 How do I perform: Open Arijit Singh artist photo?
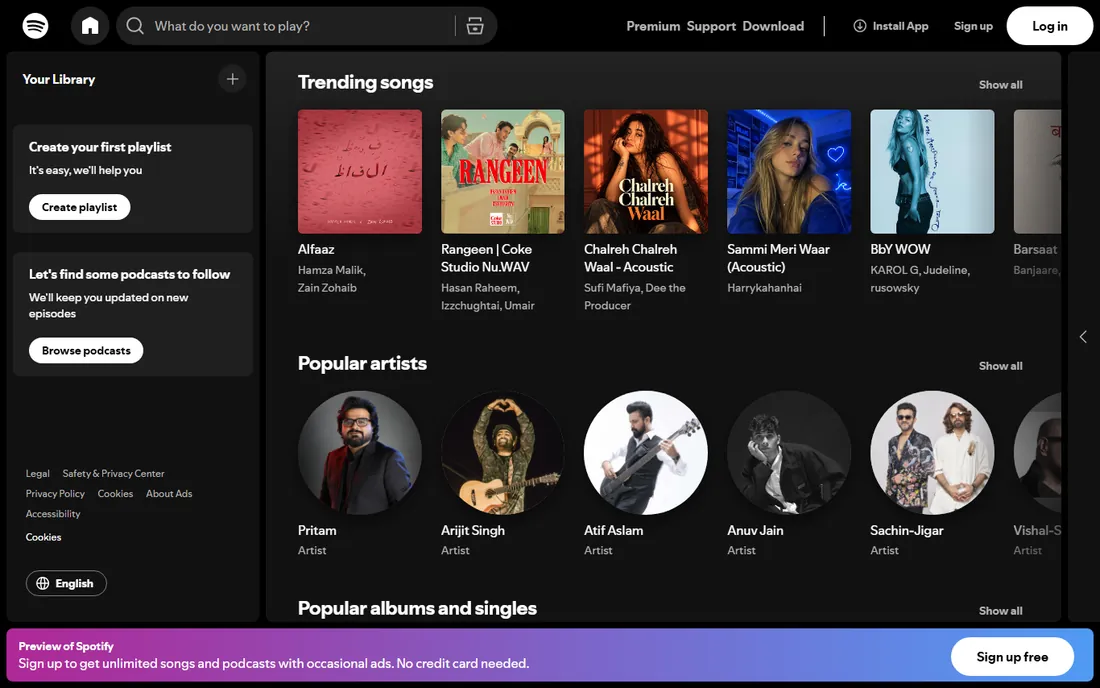coord(503,452)
